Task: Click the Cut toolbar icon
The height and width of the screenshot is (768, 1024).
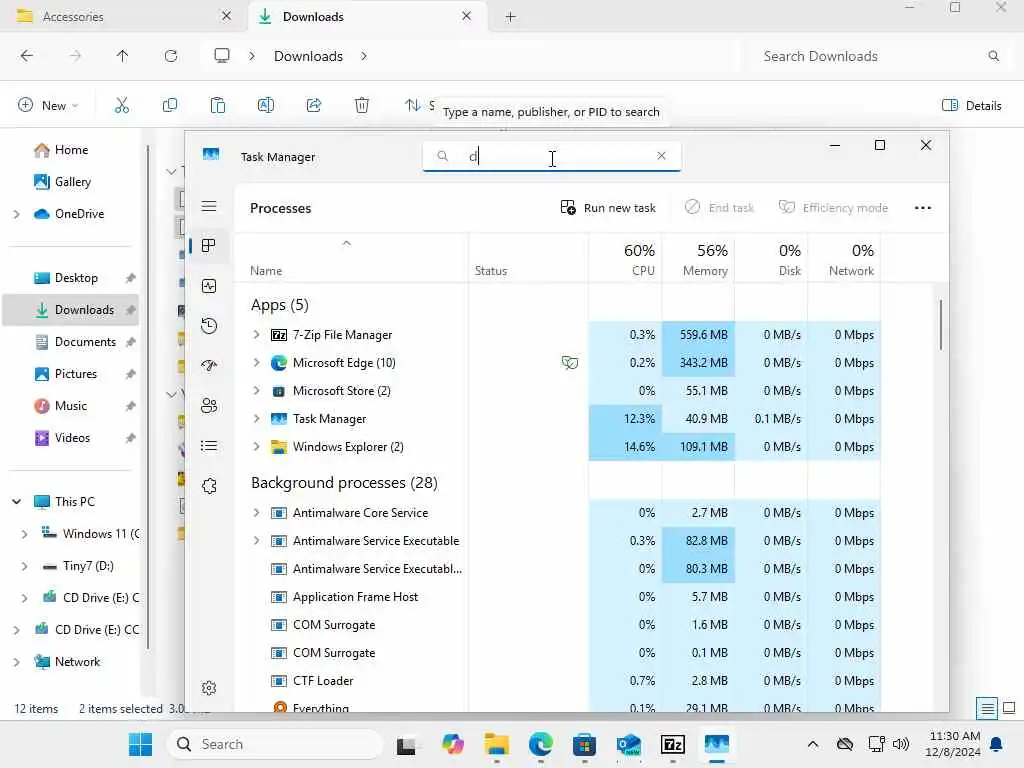Action: [122, 105]
